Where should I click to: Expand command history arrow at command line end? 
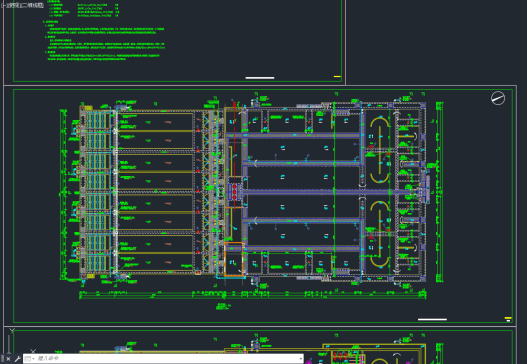pos(300,359)
